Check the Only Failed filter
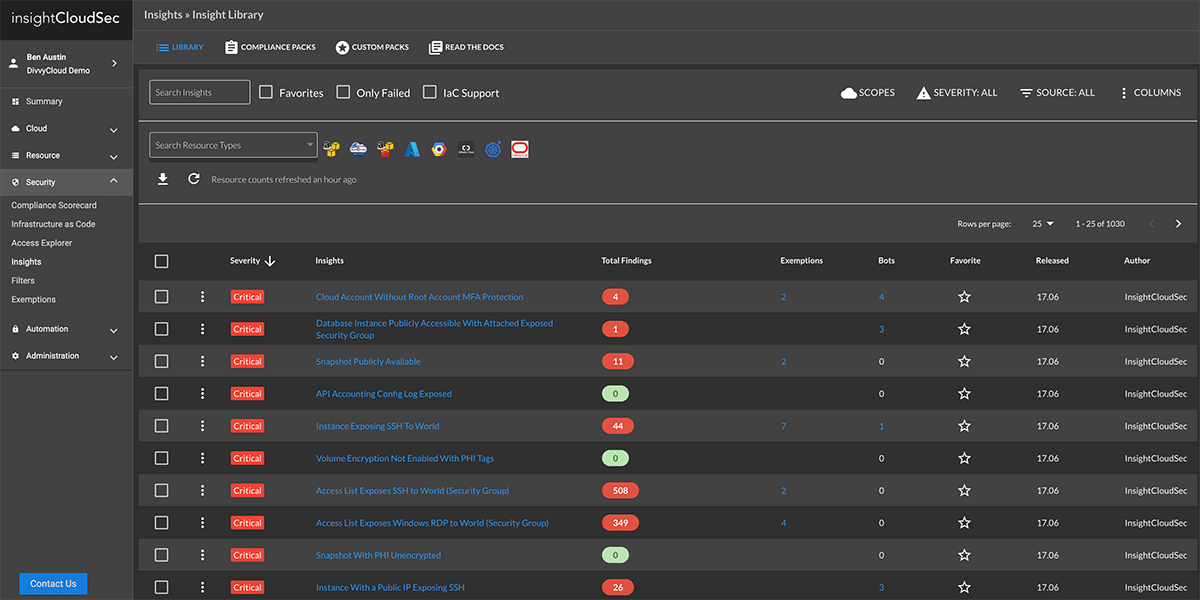Viewport: 1200px width, 600px height. (x=343, y=92)
